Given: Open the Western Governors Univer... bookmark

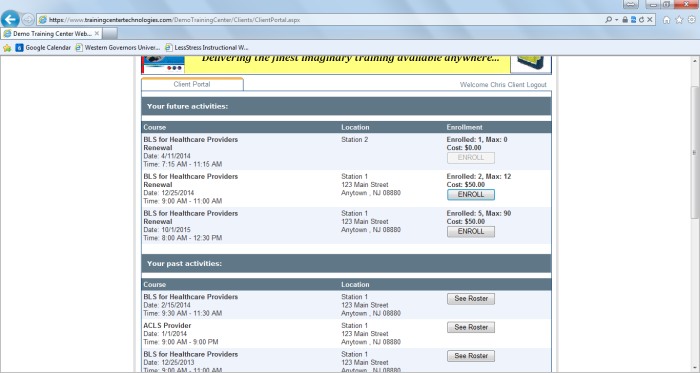Looking at the screenshot, I should 118,47.
